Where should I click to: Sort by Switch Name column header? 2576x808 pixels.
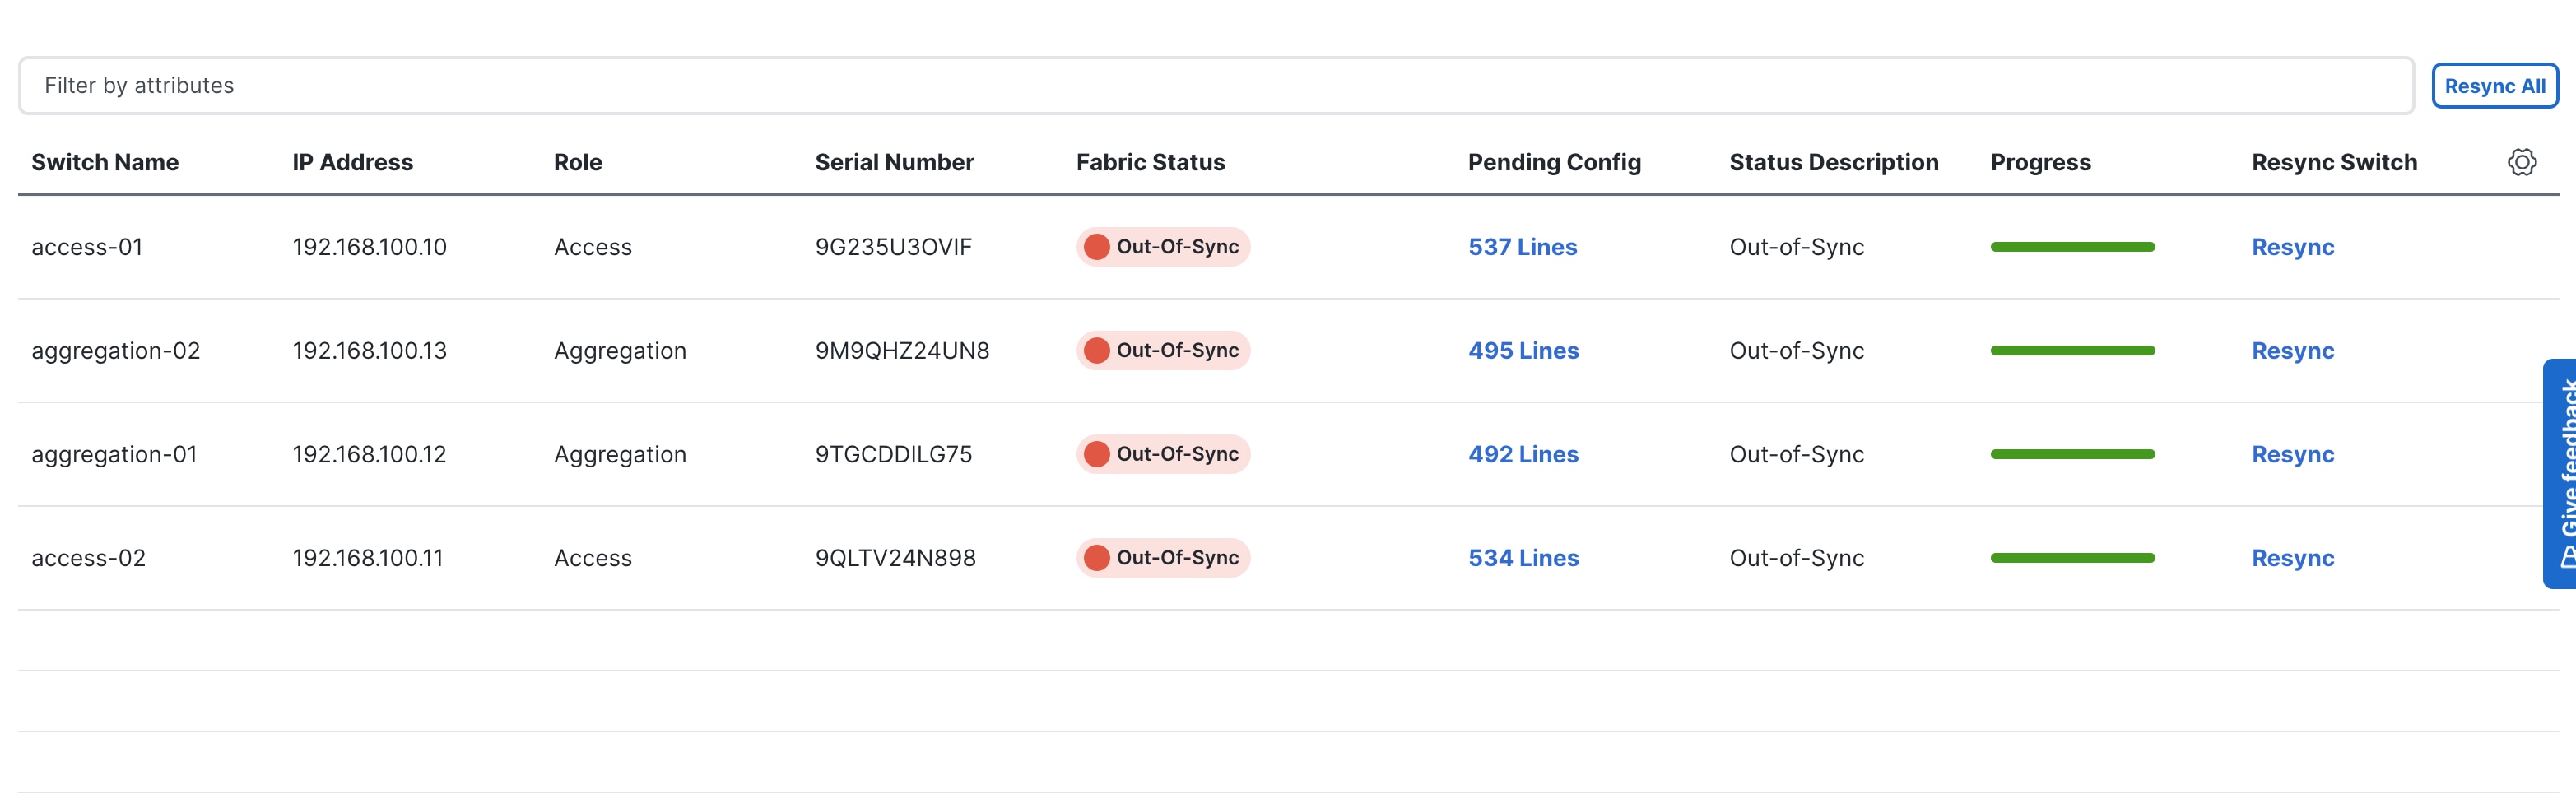coord(105,162)
